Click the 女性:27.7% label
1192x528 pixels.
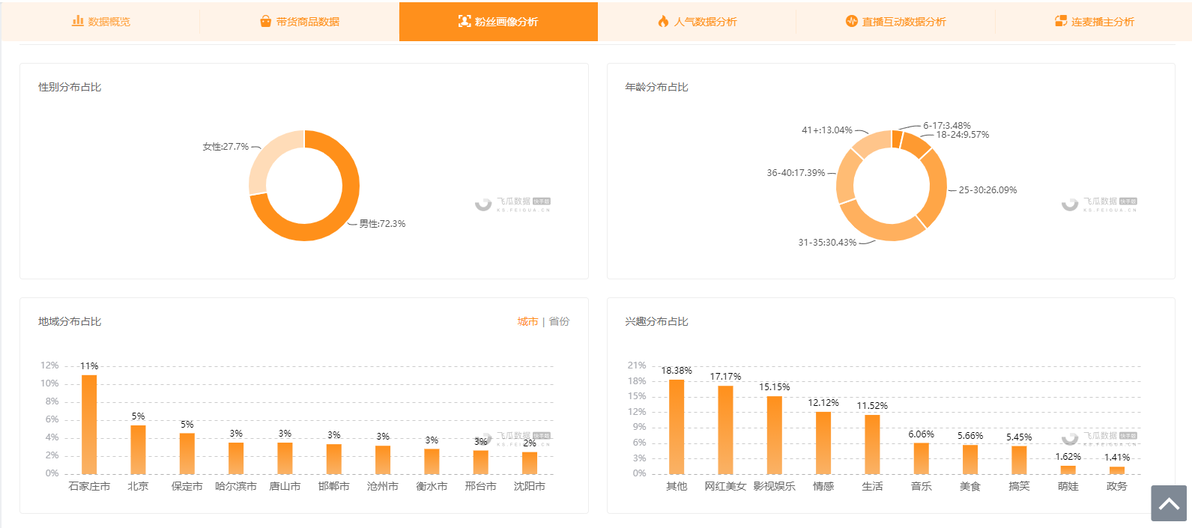tap(226, 147)
